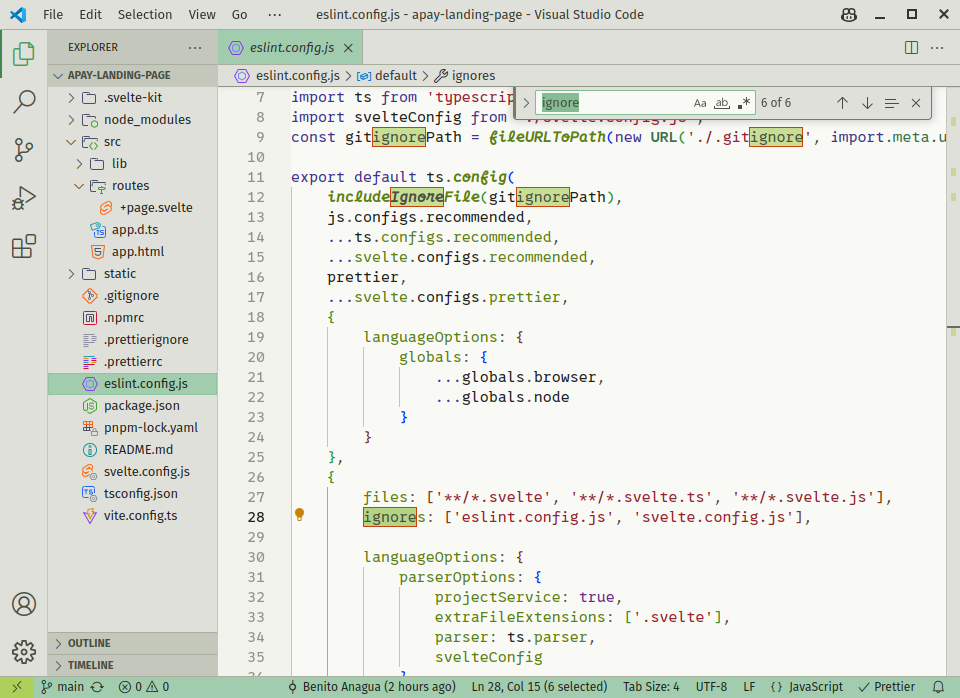The image size is (960, 698).
Task: Toggle match whole word in find
Action: (722, 103)
